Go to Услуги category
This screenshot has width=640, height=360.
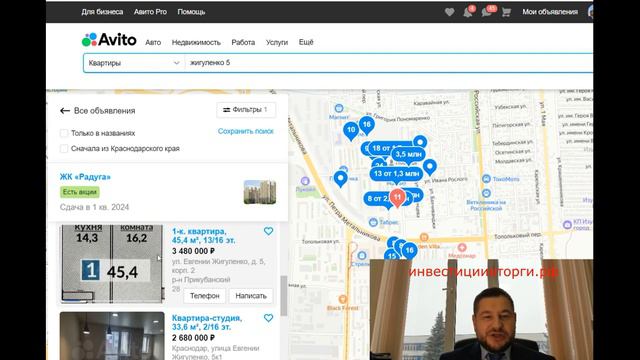point(277,42)
